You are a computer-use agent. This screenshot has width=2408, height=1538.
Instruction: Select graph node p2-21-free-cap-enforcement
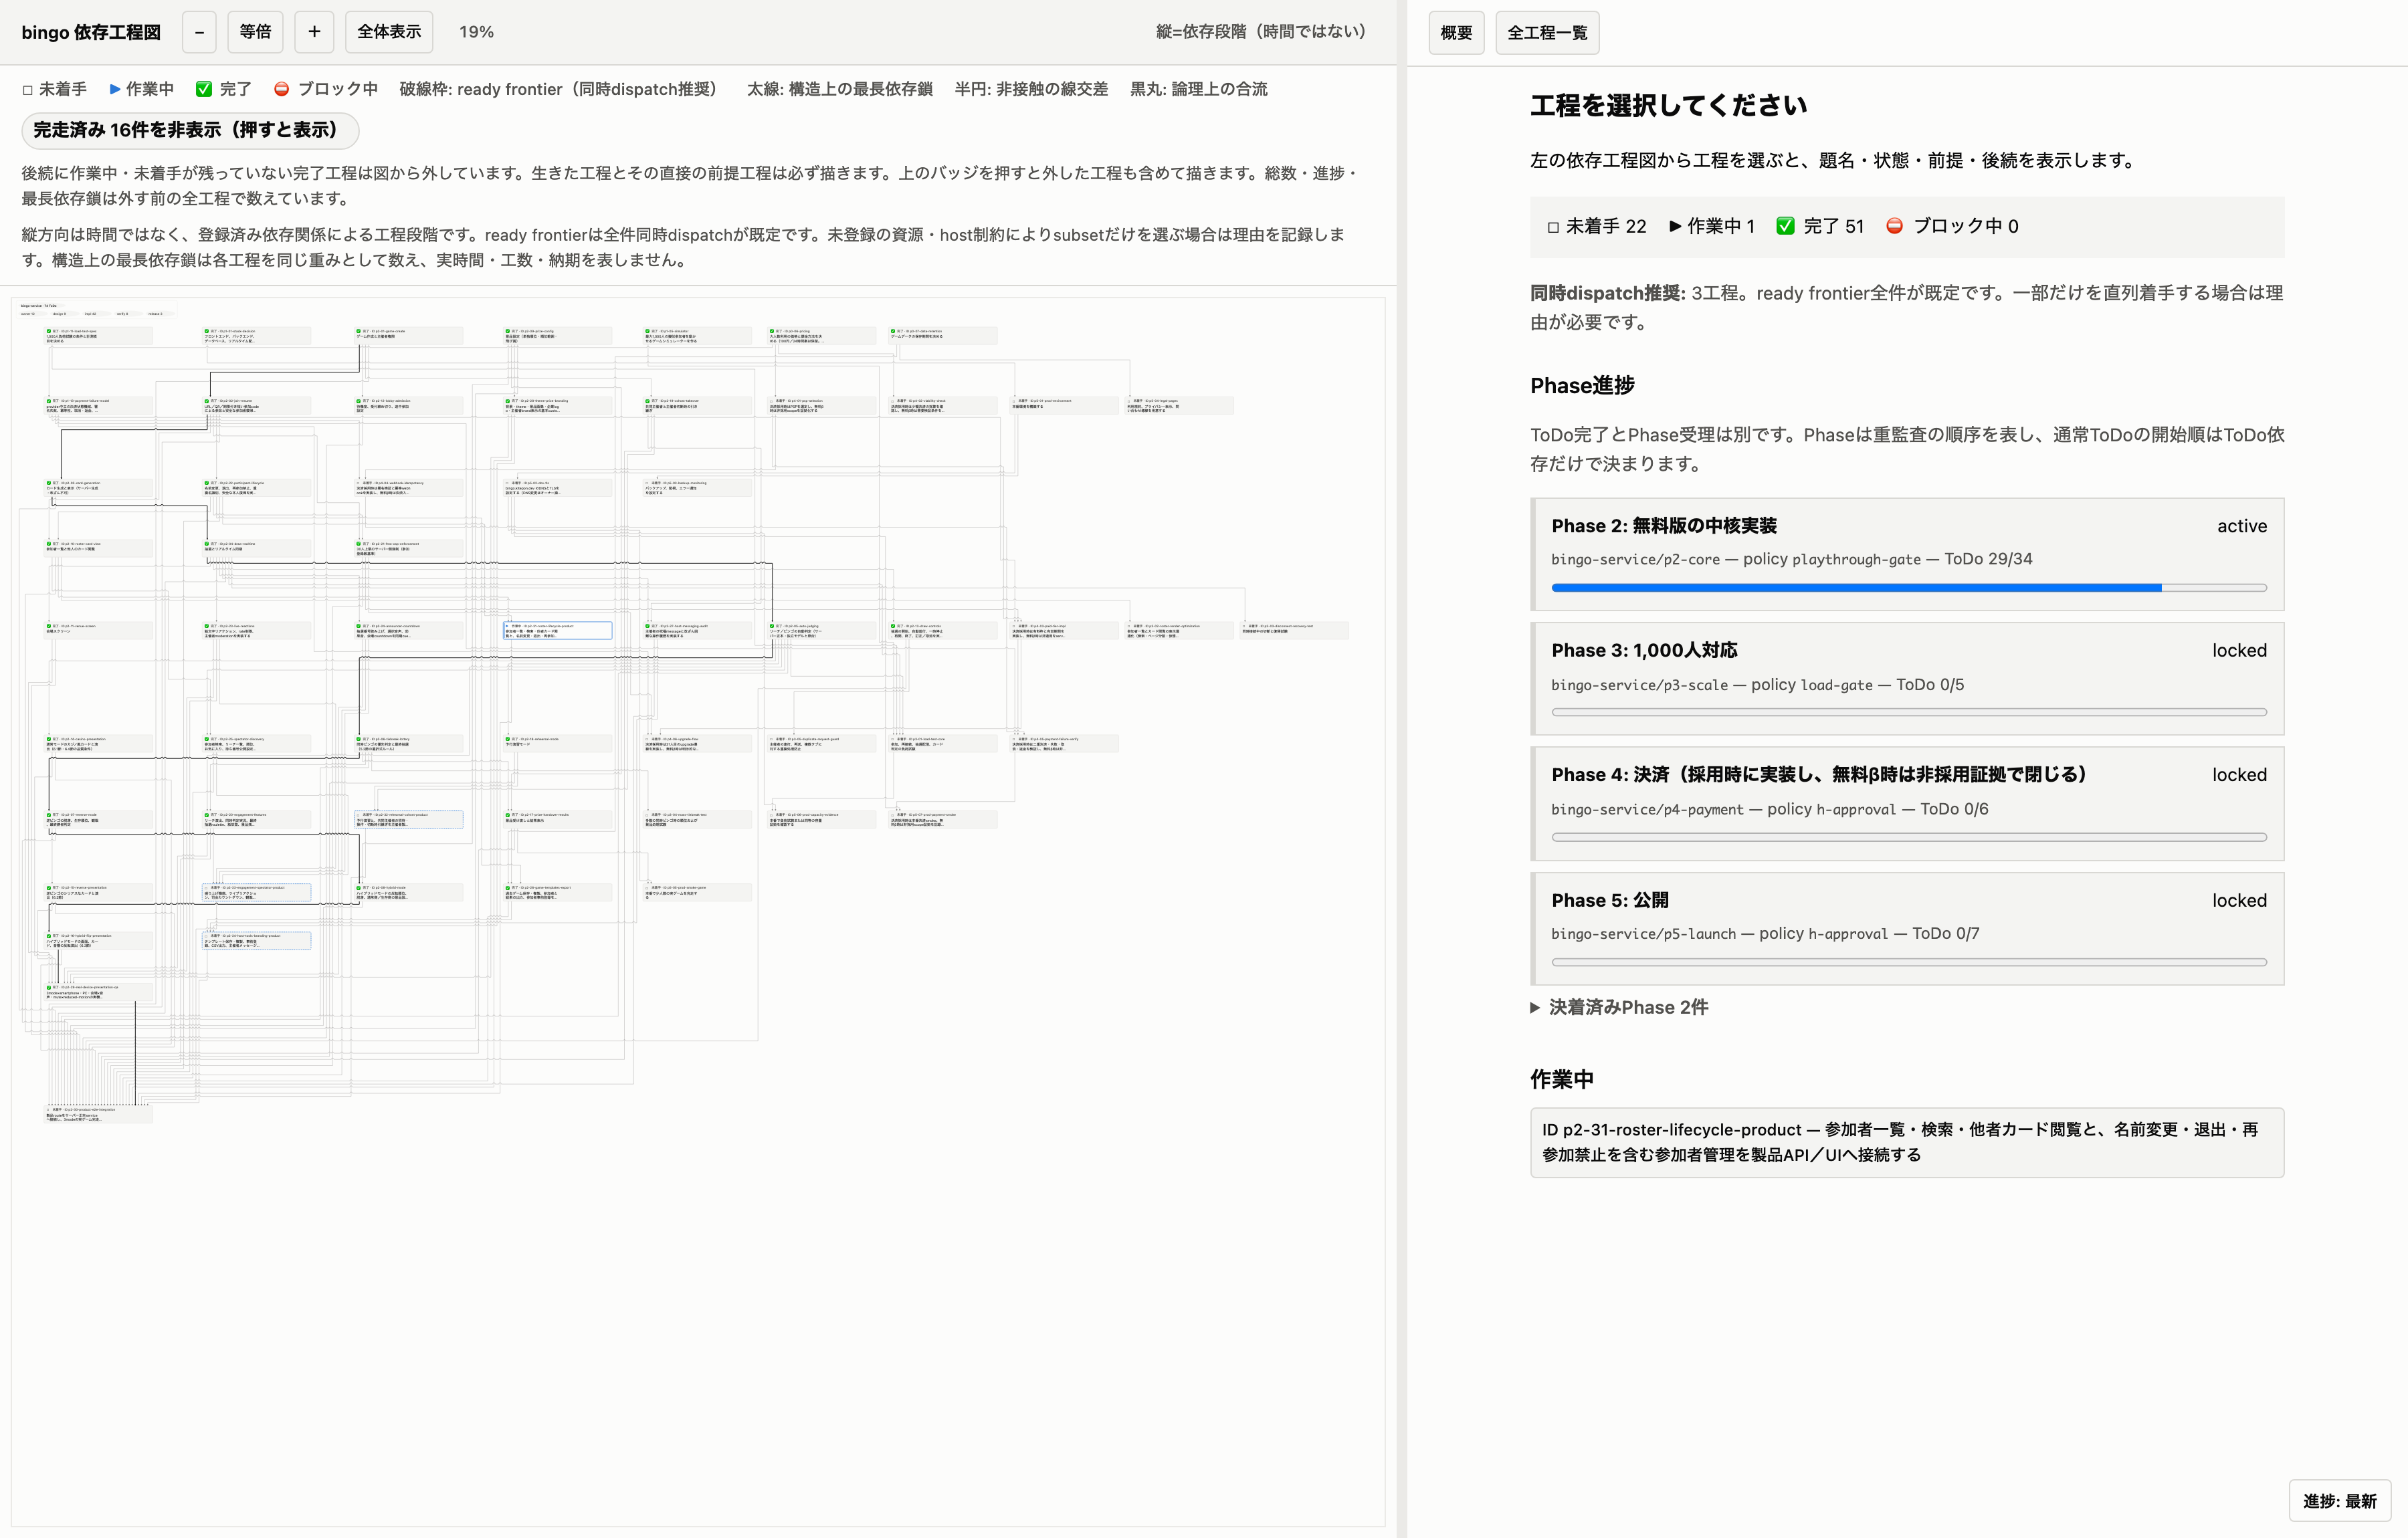click(408, 549)
